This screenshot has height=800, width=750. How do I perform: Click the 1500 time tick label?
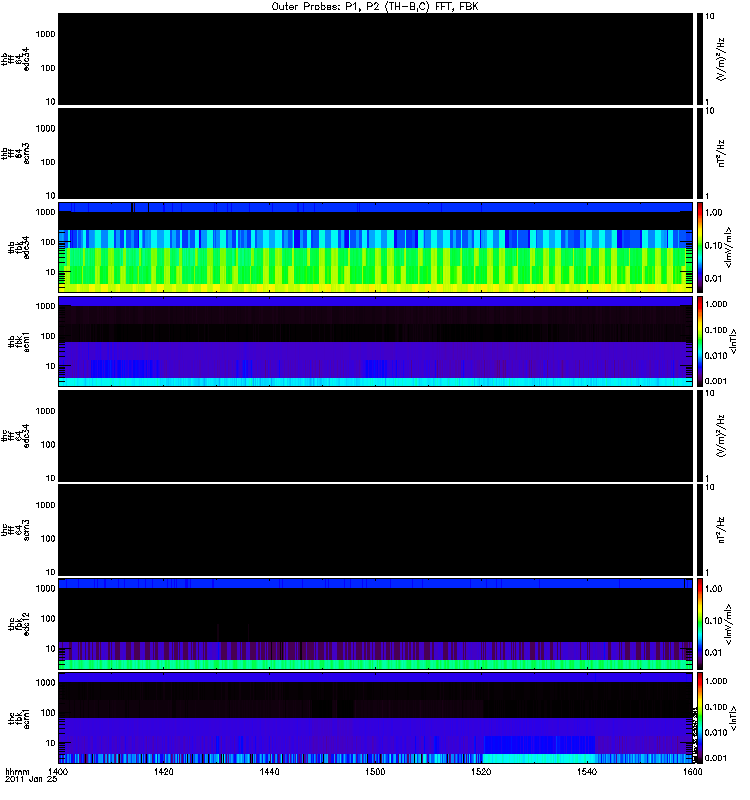[375, 771]
